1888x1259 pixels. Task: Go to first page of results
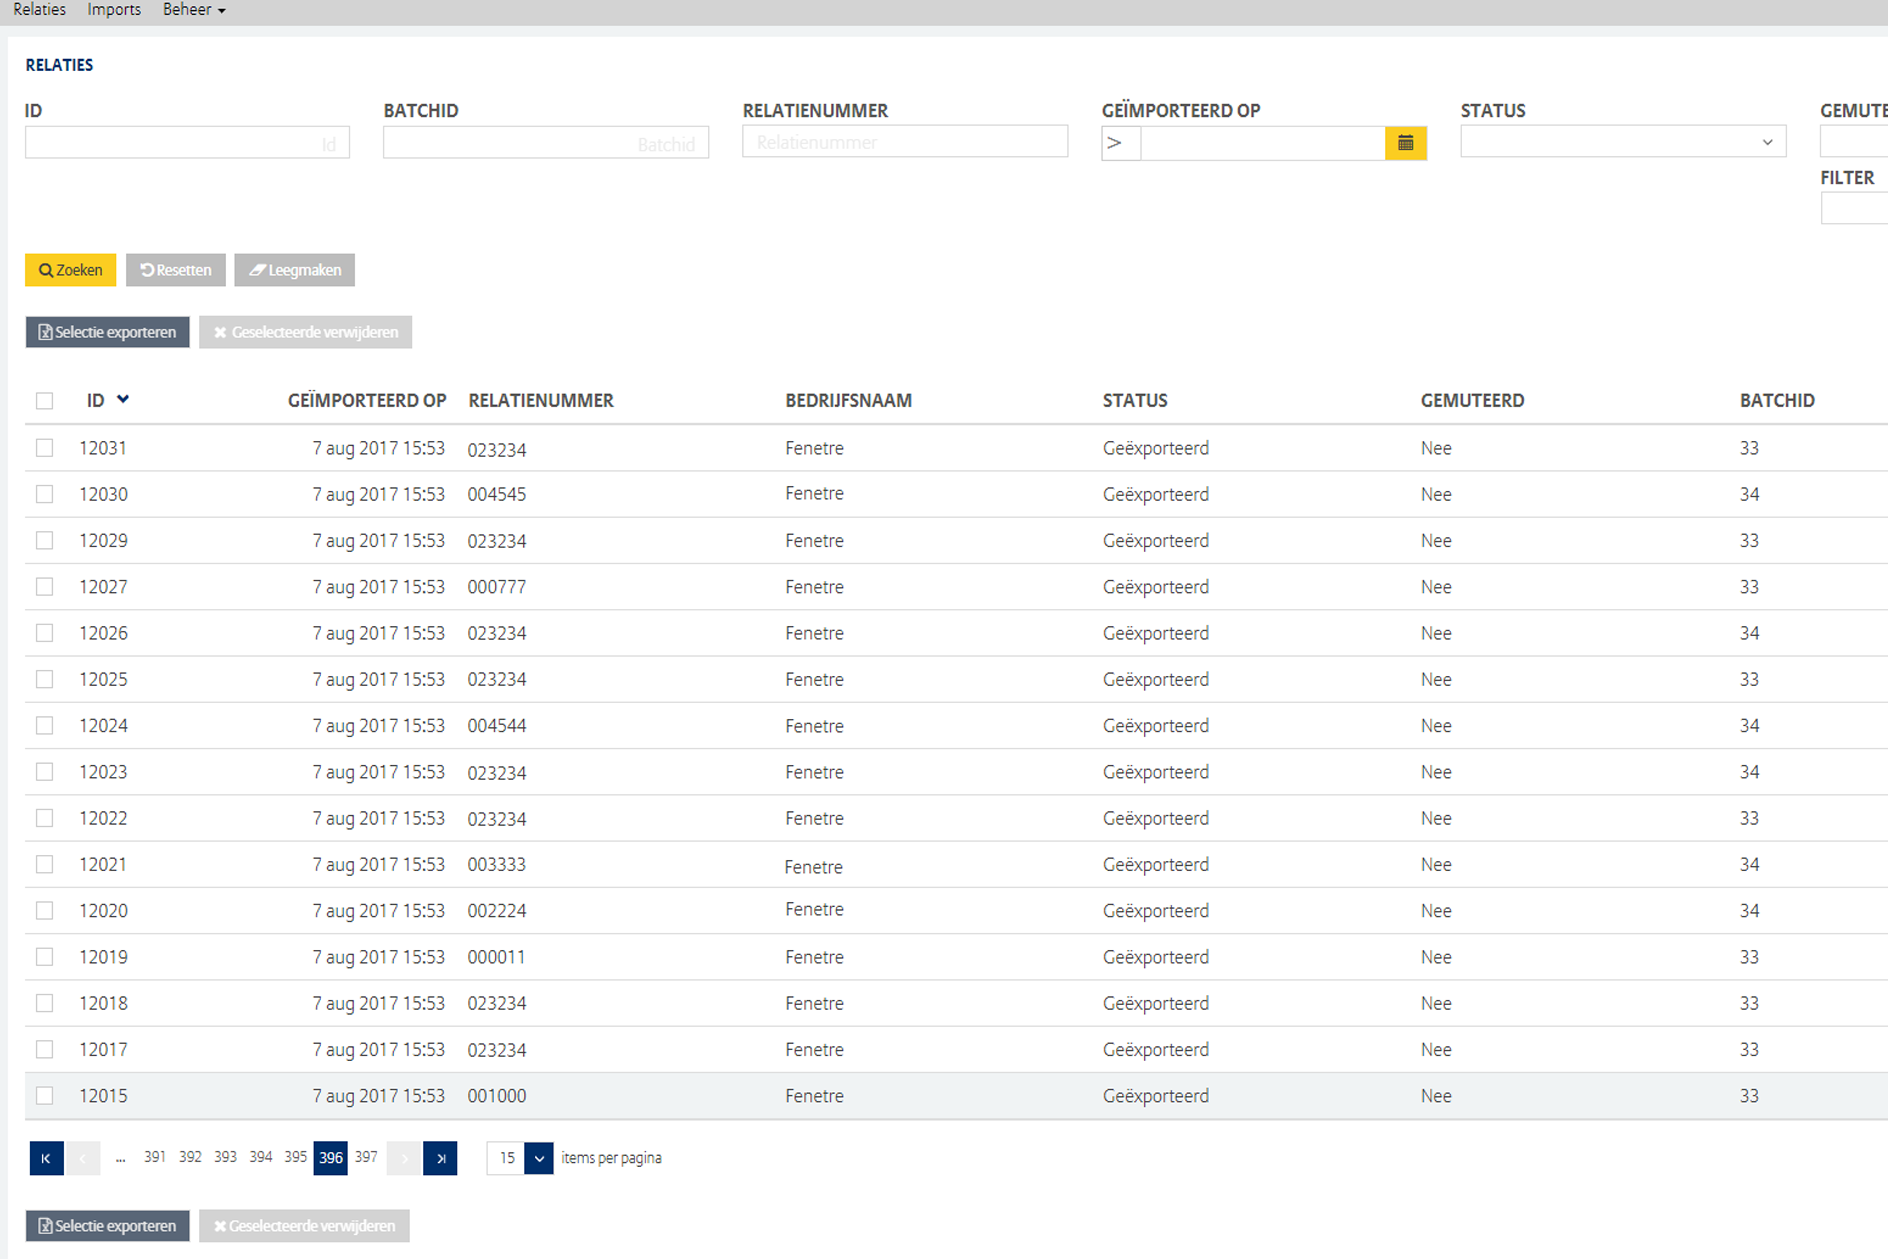coord(46,1158)
